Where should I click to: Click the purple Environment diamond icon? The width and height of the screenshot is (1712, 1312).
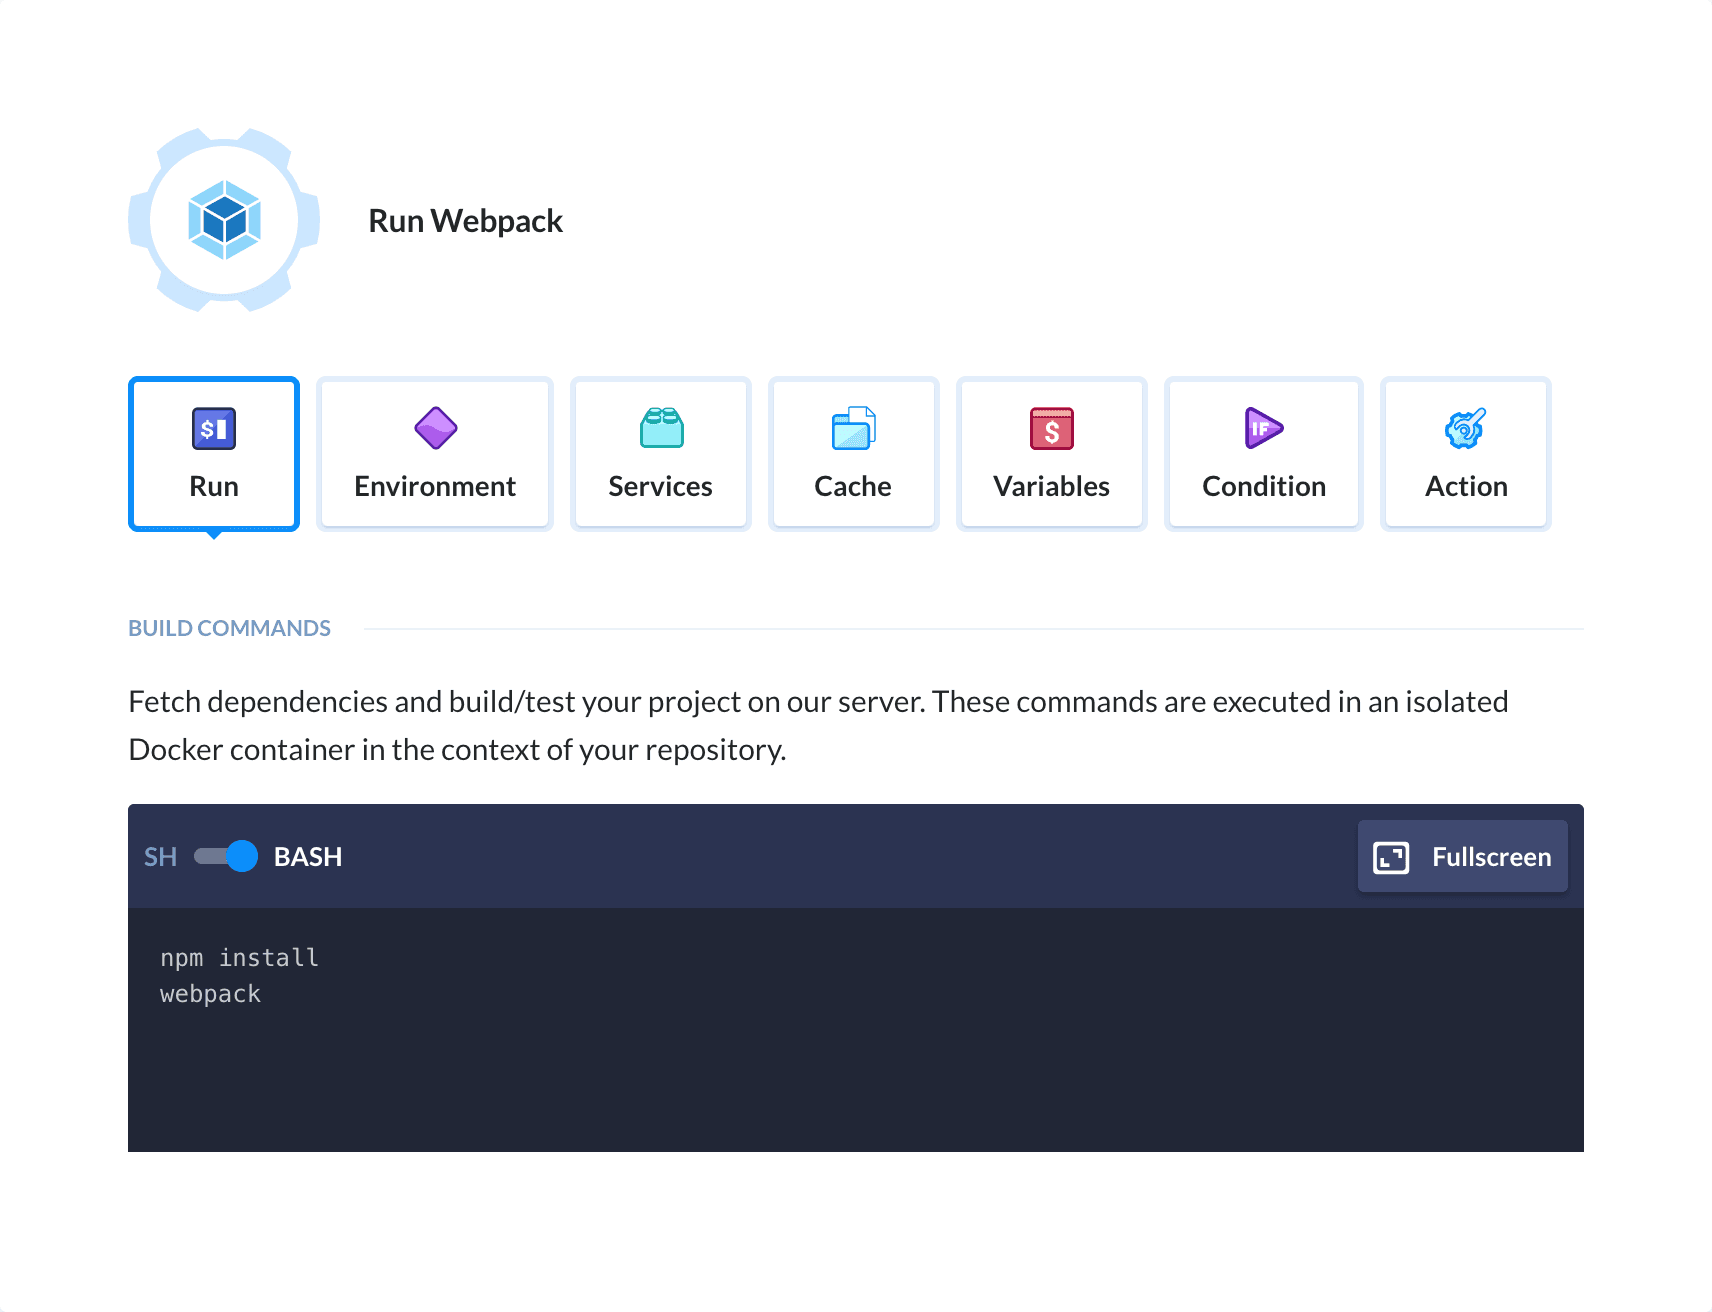[x=434, y=428]
